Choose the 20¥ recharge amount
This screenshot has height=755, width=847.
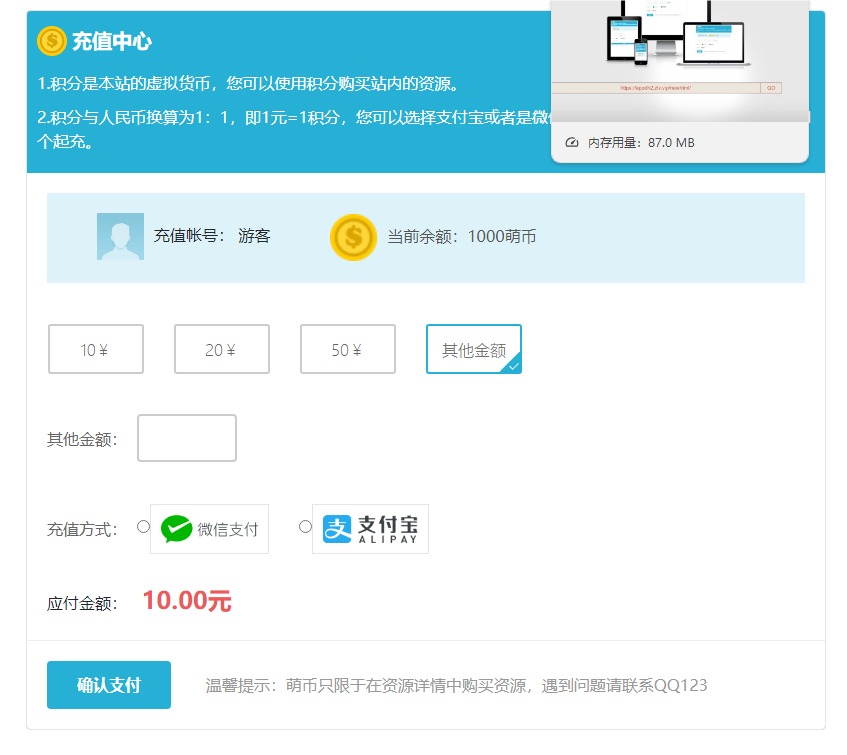[222, 350]
